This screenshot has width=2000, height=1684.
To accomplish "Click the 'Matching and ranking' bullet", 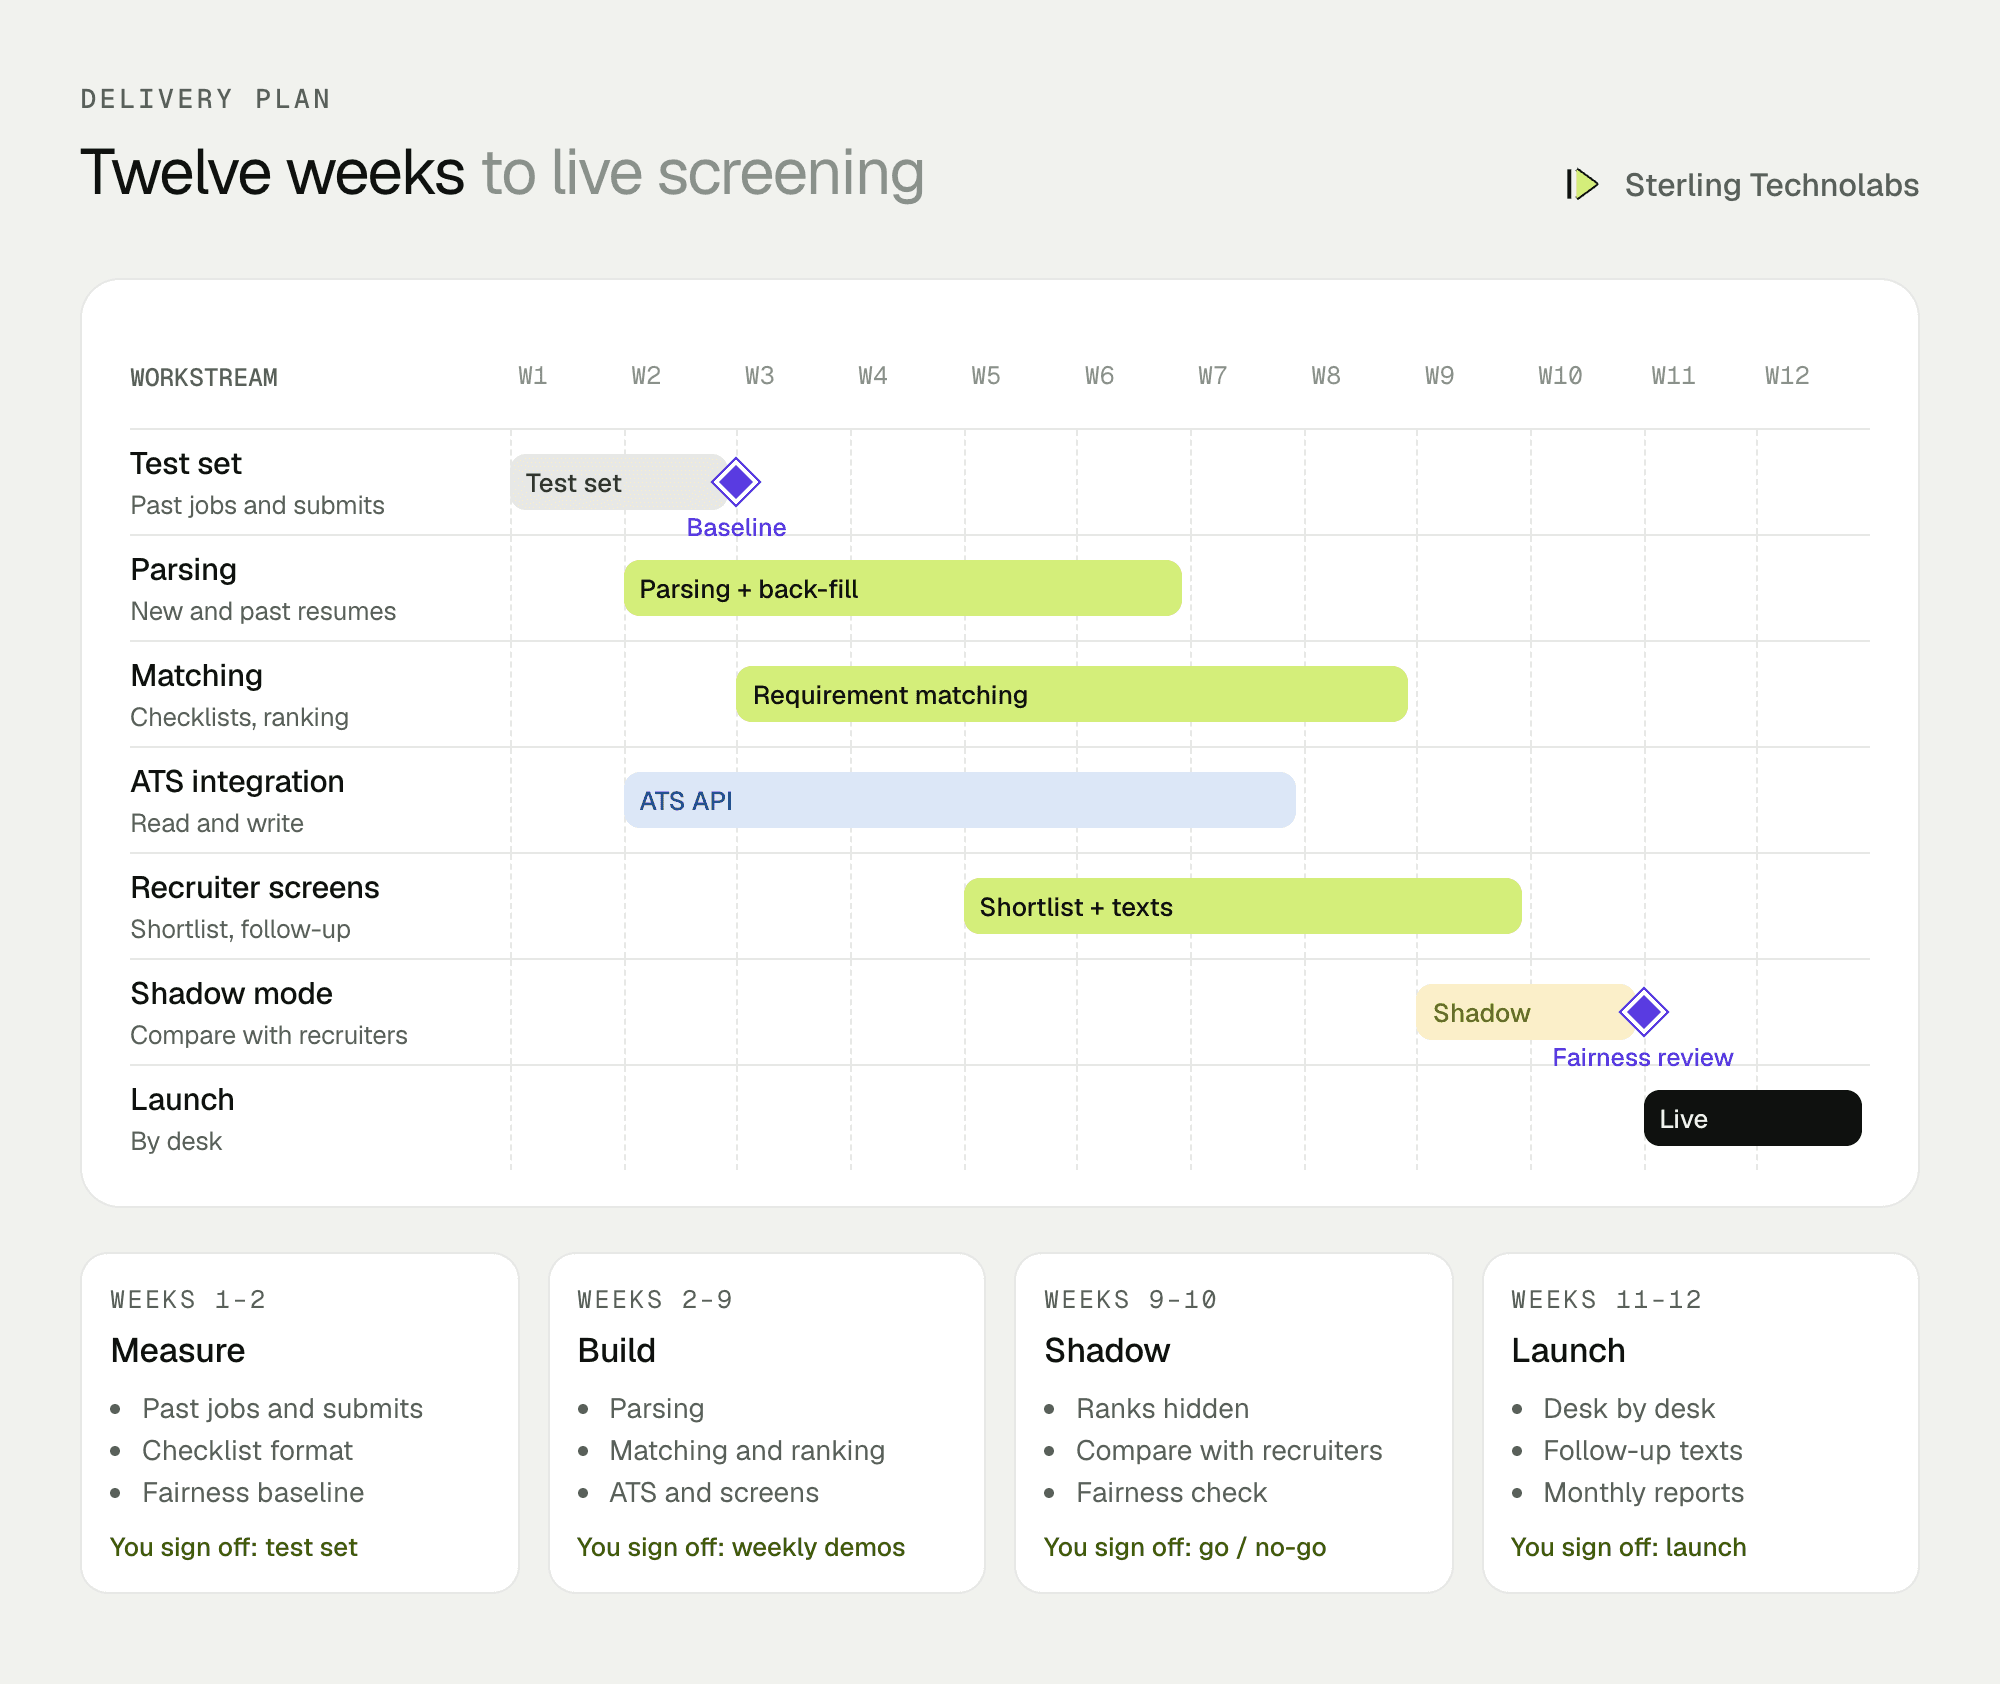I will click(747, 1450).
